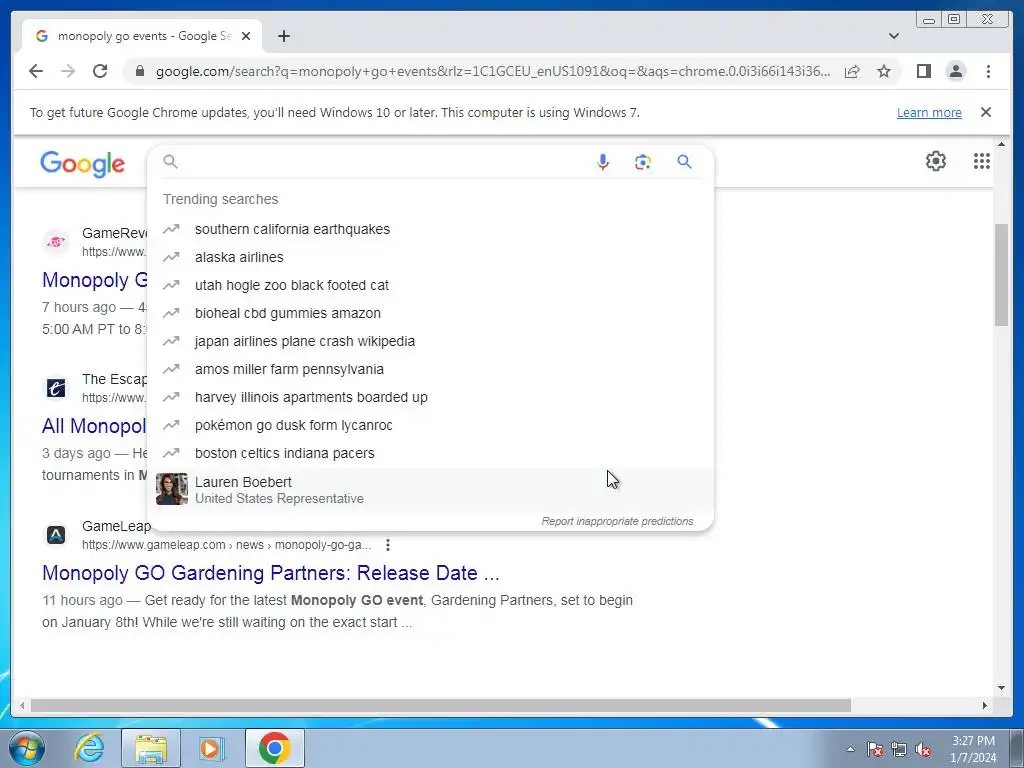The height and width of the screenshot is (768, 1024).
Task: Bookmark this page with the star icon
Action: click(x=884, y=71)
